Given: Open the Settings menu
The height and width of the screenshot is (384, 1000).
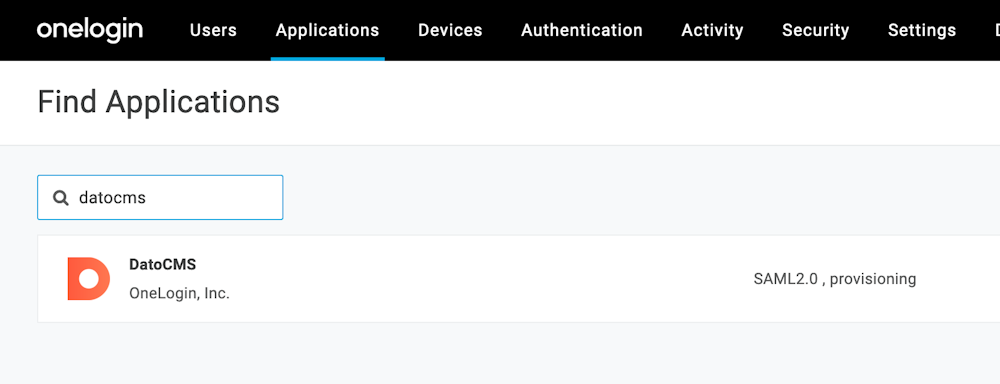Looking at the screenshot, I should point(922,30).
